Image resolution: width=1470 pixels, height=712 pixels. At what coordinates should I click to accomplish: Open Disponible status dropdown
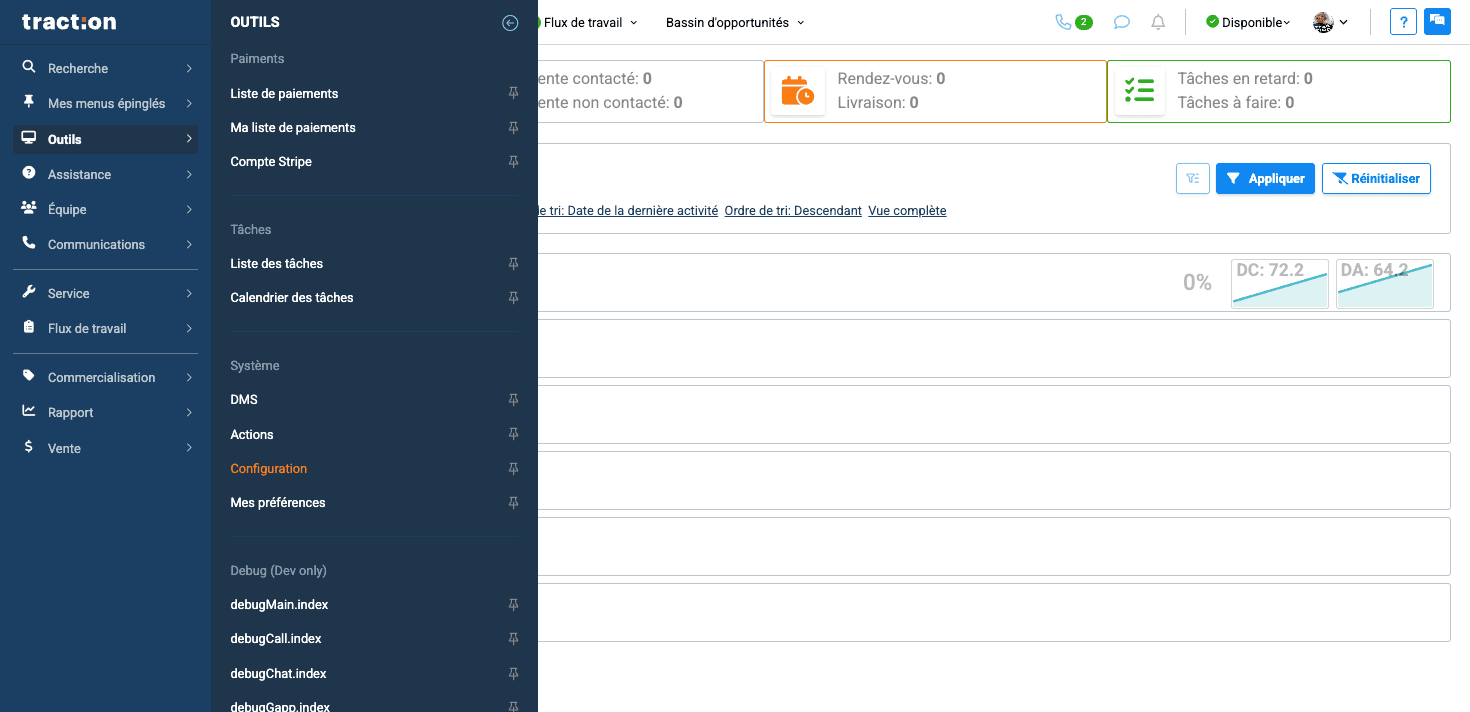(1248, 22)
